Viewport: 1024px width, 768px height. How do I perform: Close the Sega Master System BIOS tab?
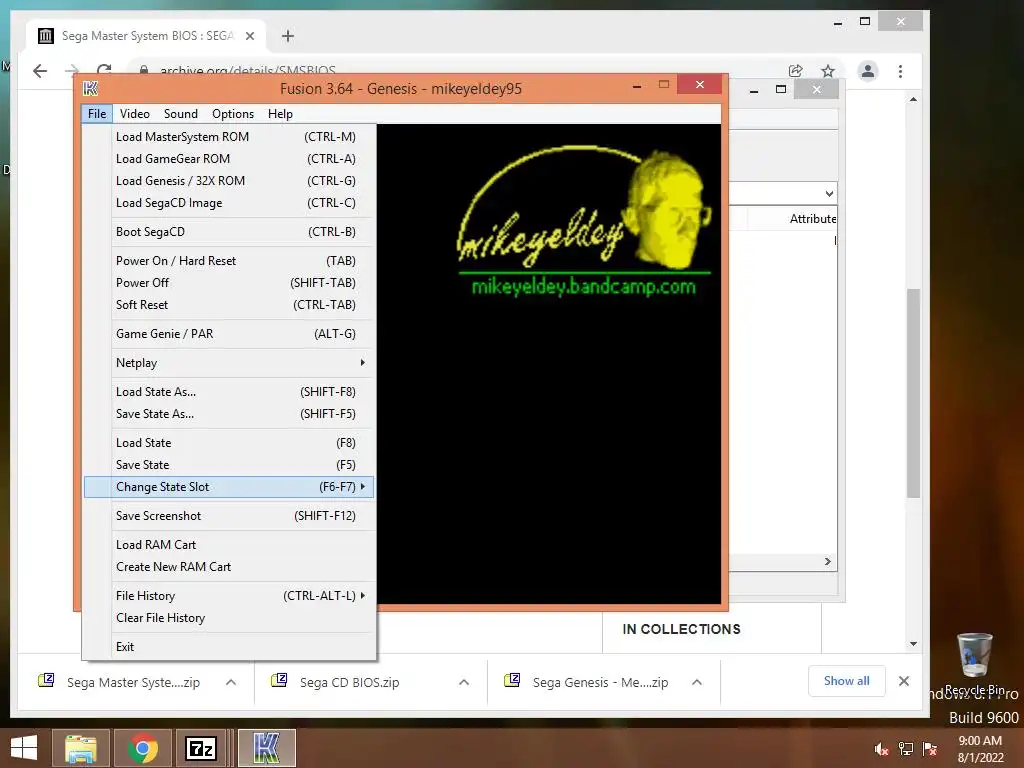pos(249,36)
